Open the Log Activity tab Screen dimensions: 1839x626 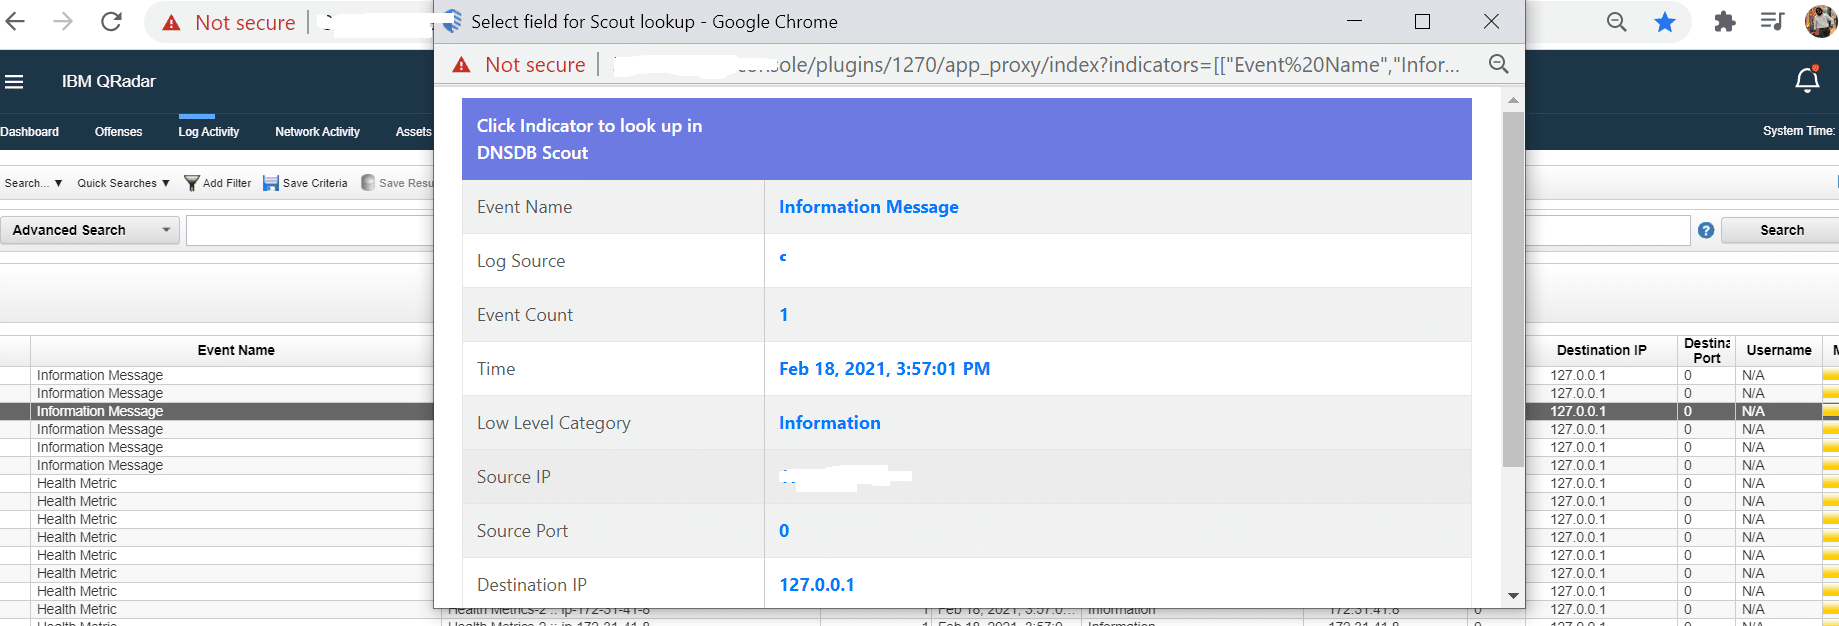coord(208,131)
